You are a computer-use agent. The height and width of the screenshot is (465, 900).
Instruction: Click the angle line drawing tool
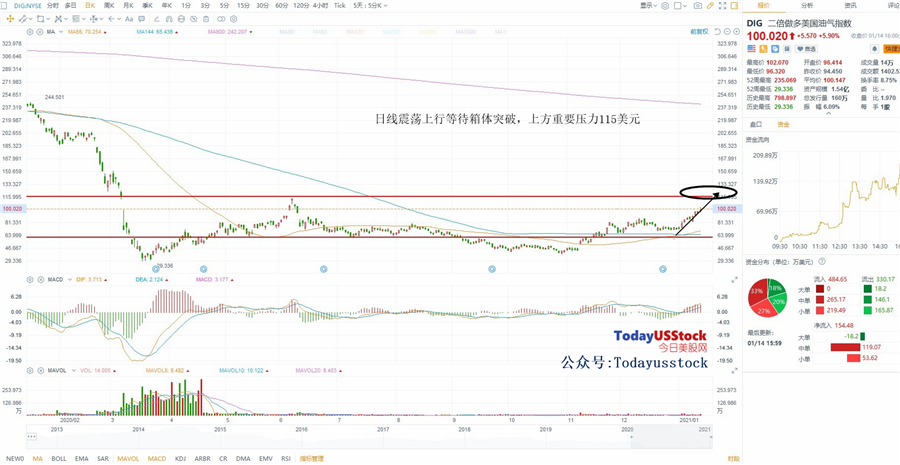[x=156, y=19]
